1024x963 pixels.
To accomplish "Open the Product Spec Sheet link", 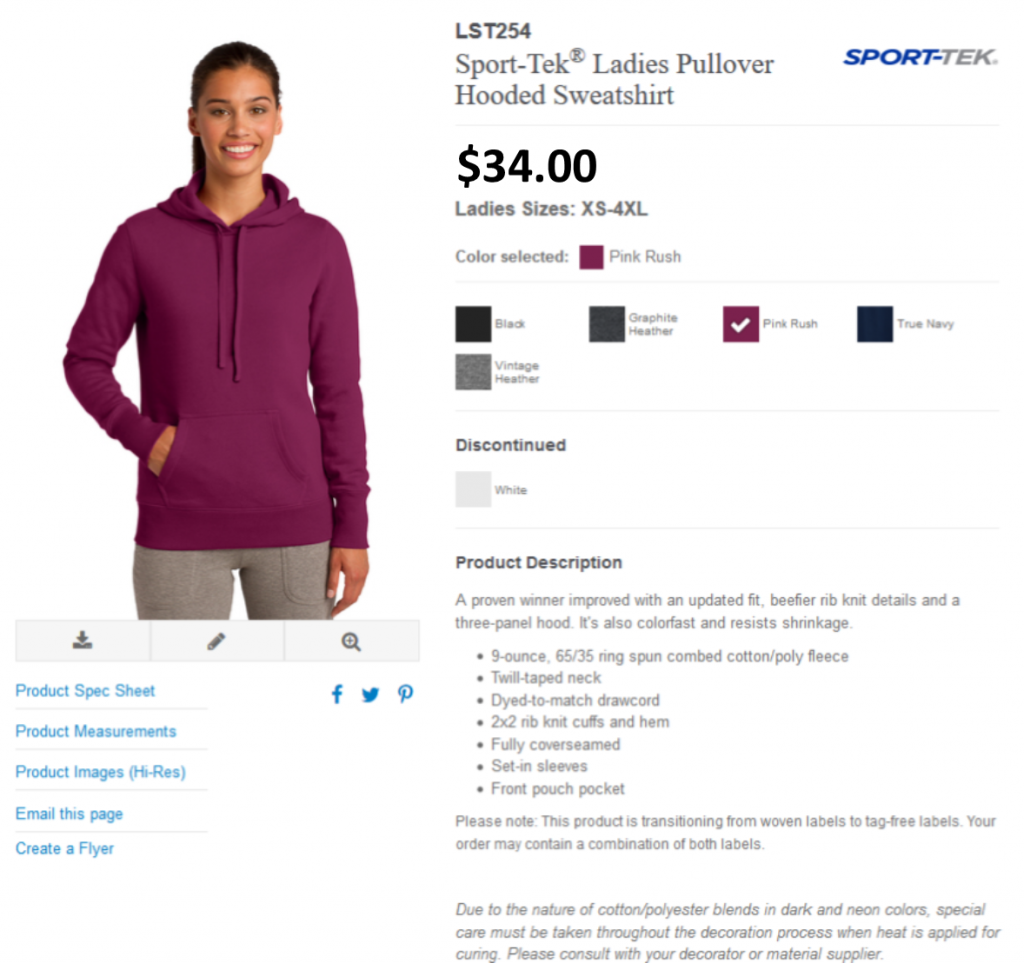I will (86, 691).
